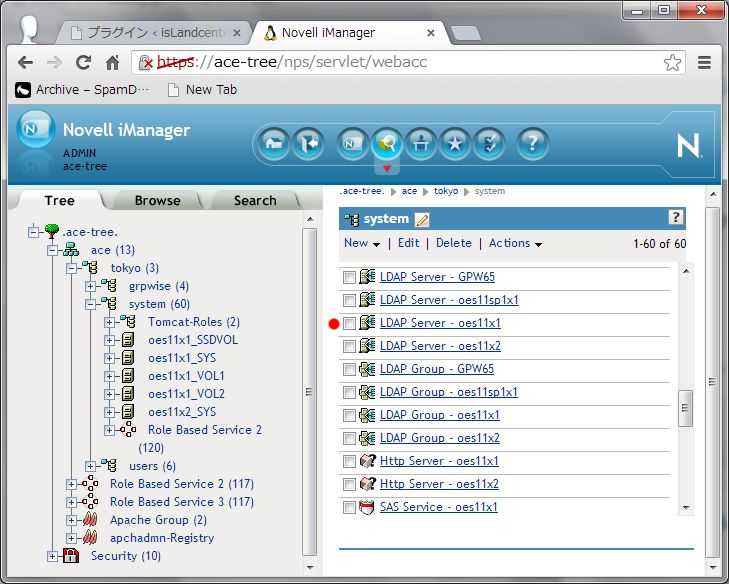729x584 pixels.
Task: Select the View Objects magnifier toolbar icon
Action: pyautogui.click(x=387, y=144)
